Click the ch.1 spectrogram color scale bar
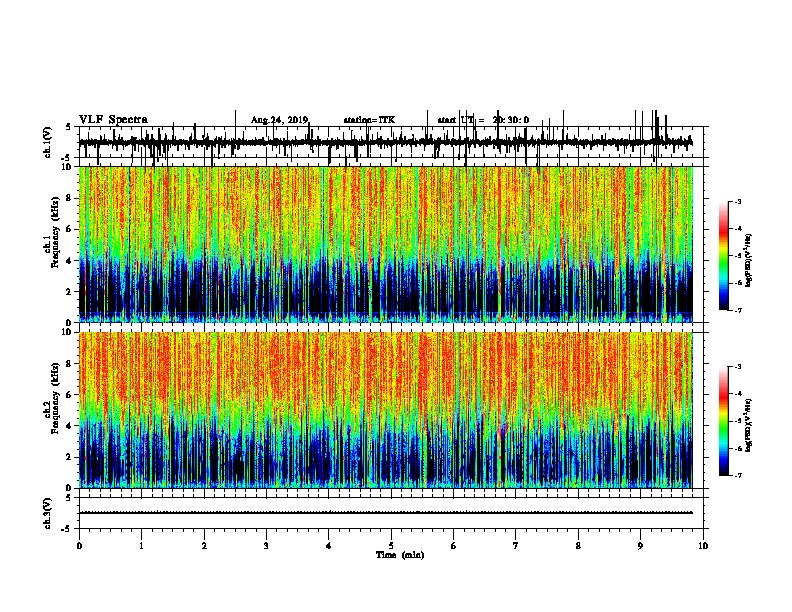Image resolution: width=792 pixels, height=612 pixels. pyautogui.click(x=723, y=256)
